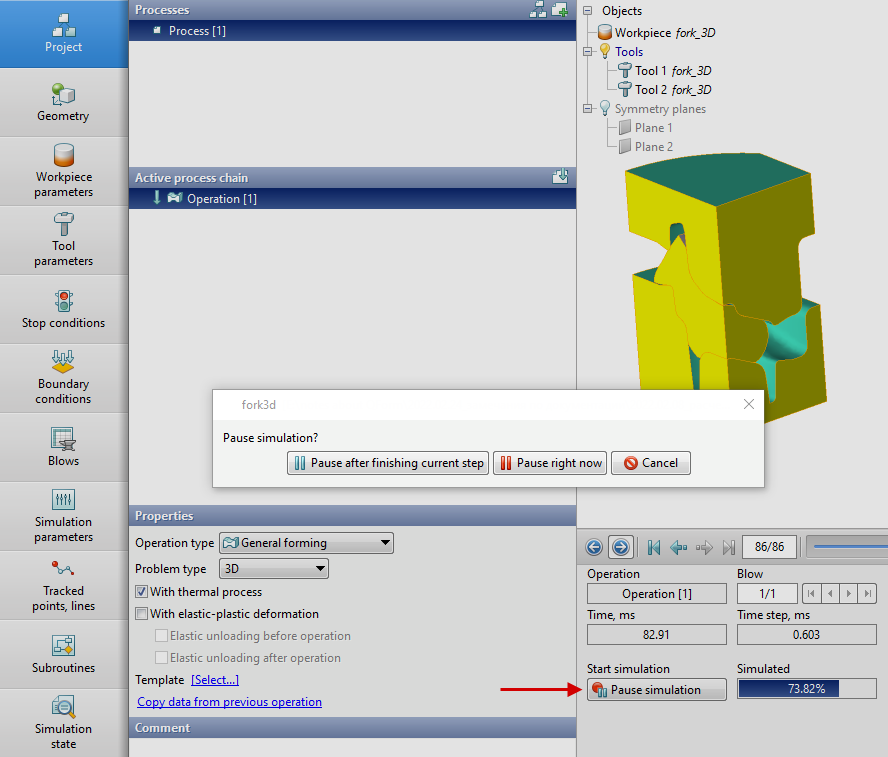Image resolution: width=888 pixels, height=757 pixels.
Task: Switch to the Project tab
Action: point(63,34)
